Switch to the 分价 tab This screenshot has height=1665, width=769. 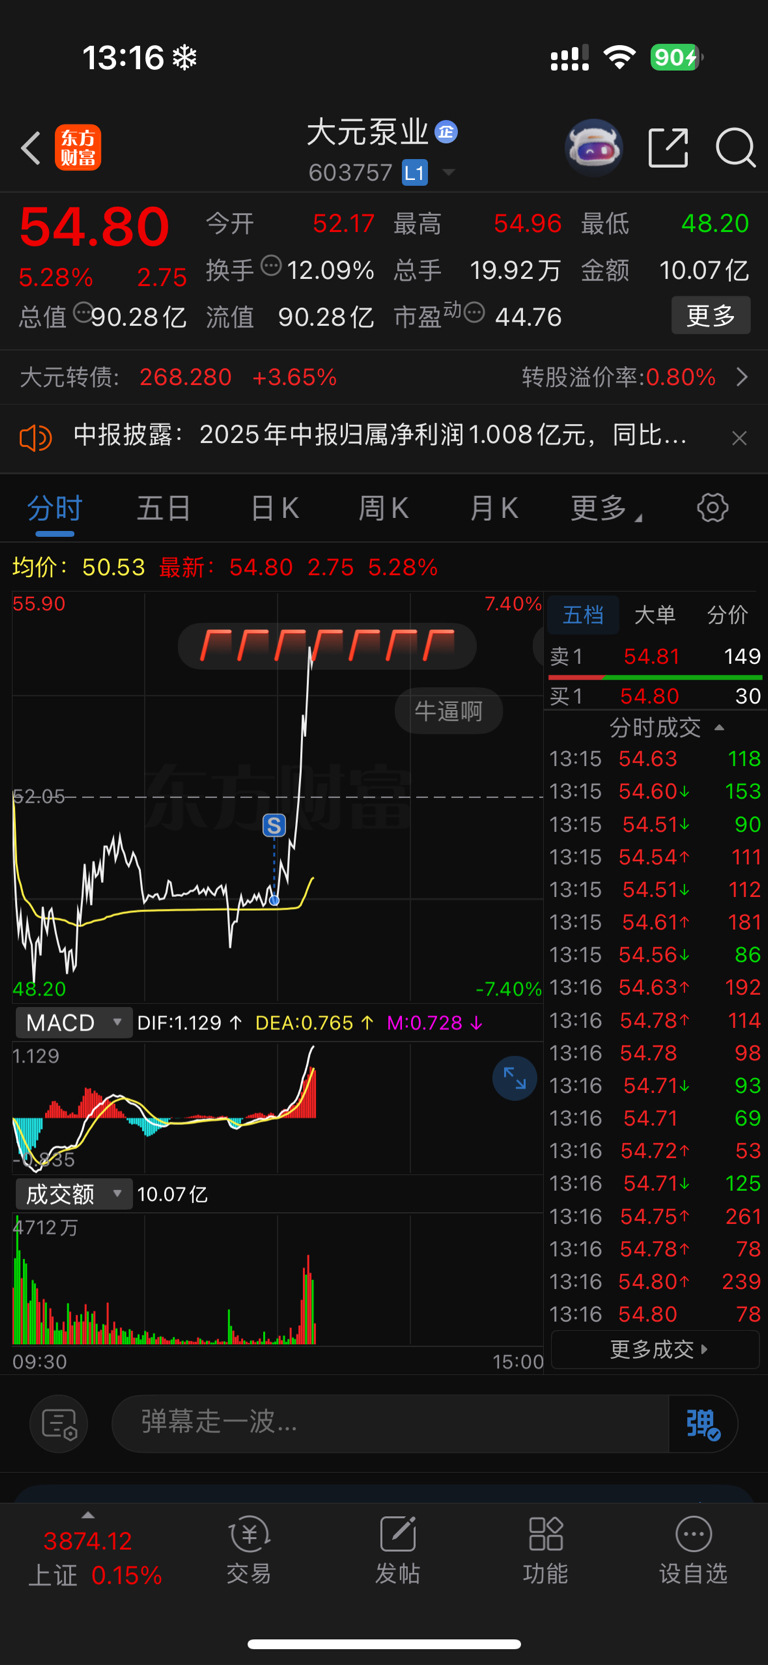pyautogui.click(x=727, y=614)
